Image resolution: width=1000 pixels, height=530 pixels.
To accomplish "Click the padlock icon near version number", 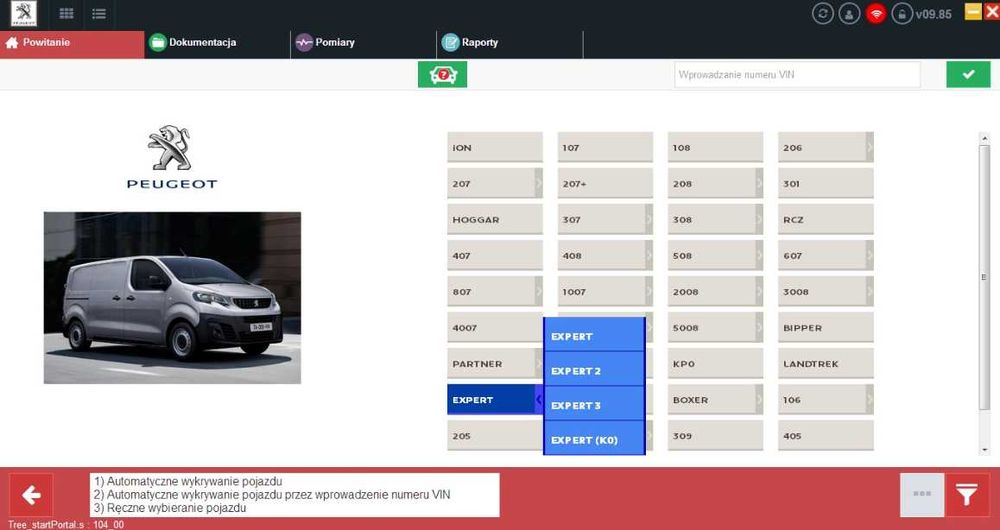I will click(902, 13).
